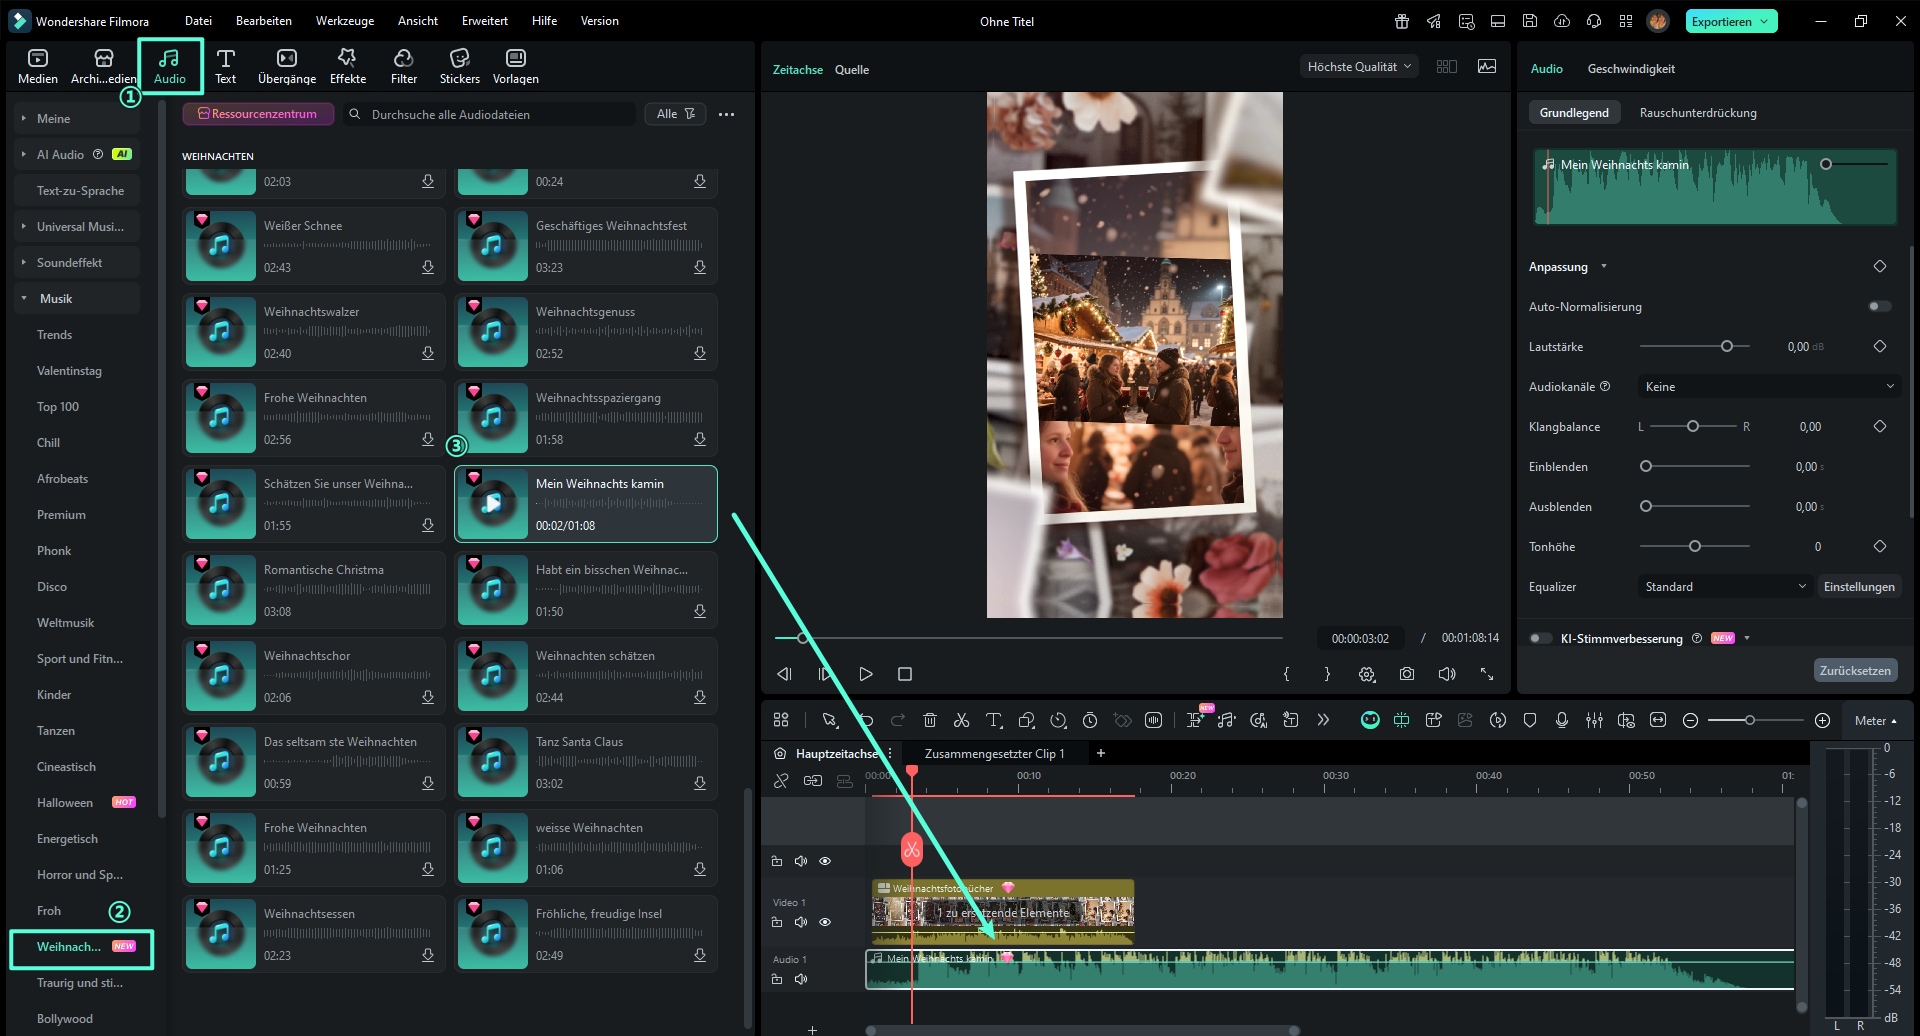This screenshot has width=1920, height=1036.
Task: Open the Audiokanäle dropdown
Action: 1768,387
